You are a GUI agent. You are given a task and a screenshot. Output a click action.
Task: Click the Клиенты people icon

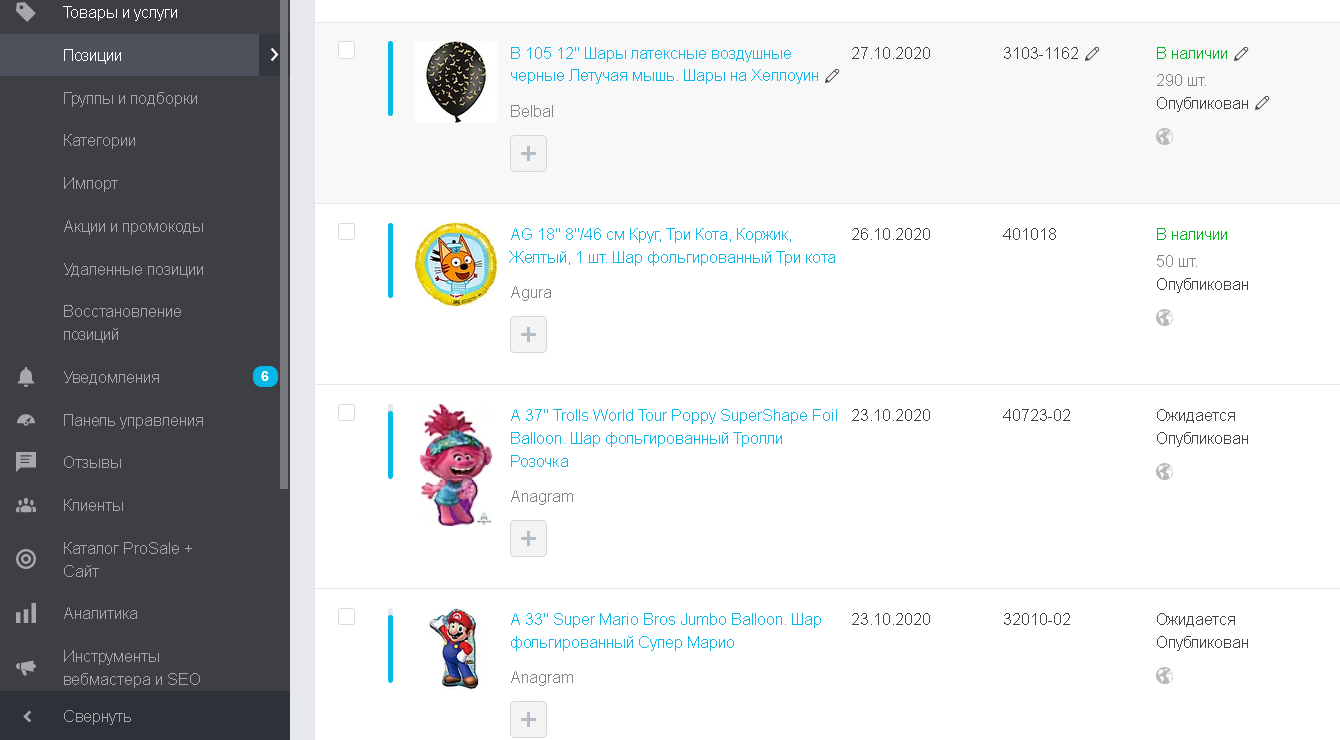[x=26, y=505]
